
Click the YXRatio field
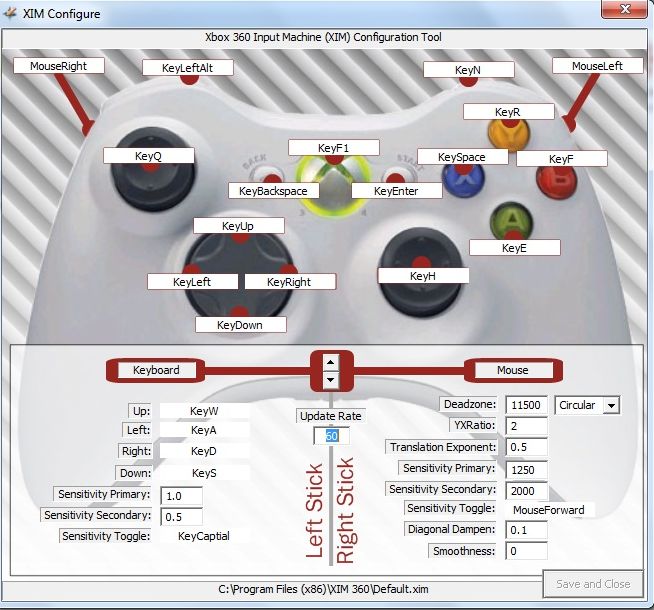526,426
